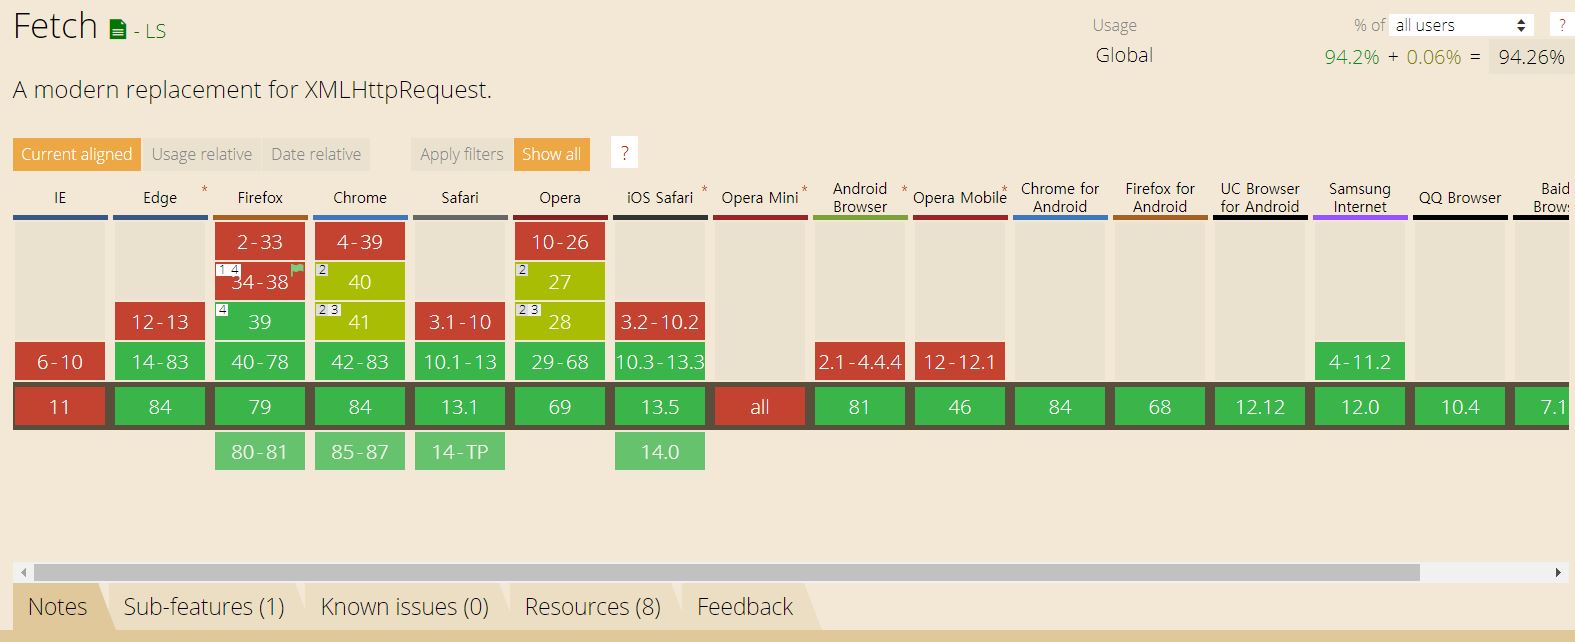The image size is (1575, 642).
Task: Open Sub-features (1) tab
Action: pos(204,606)
